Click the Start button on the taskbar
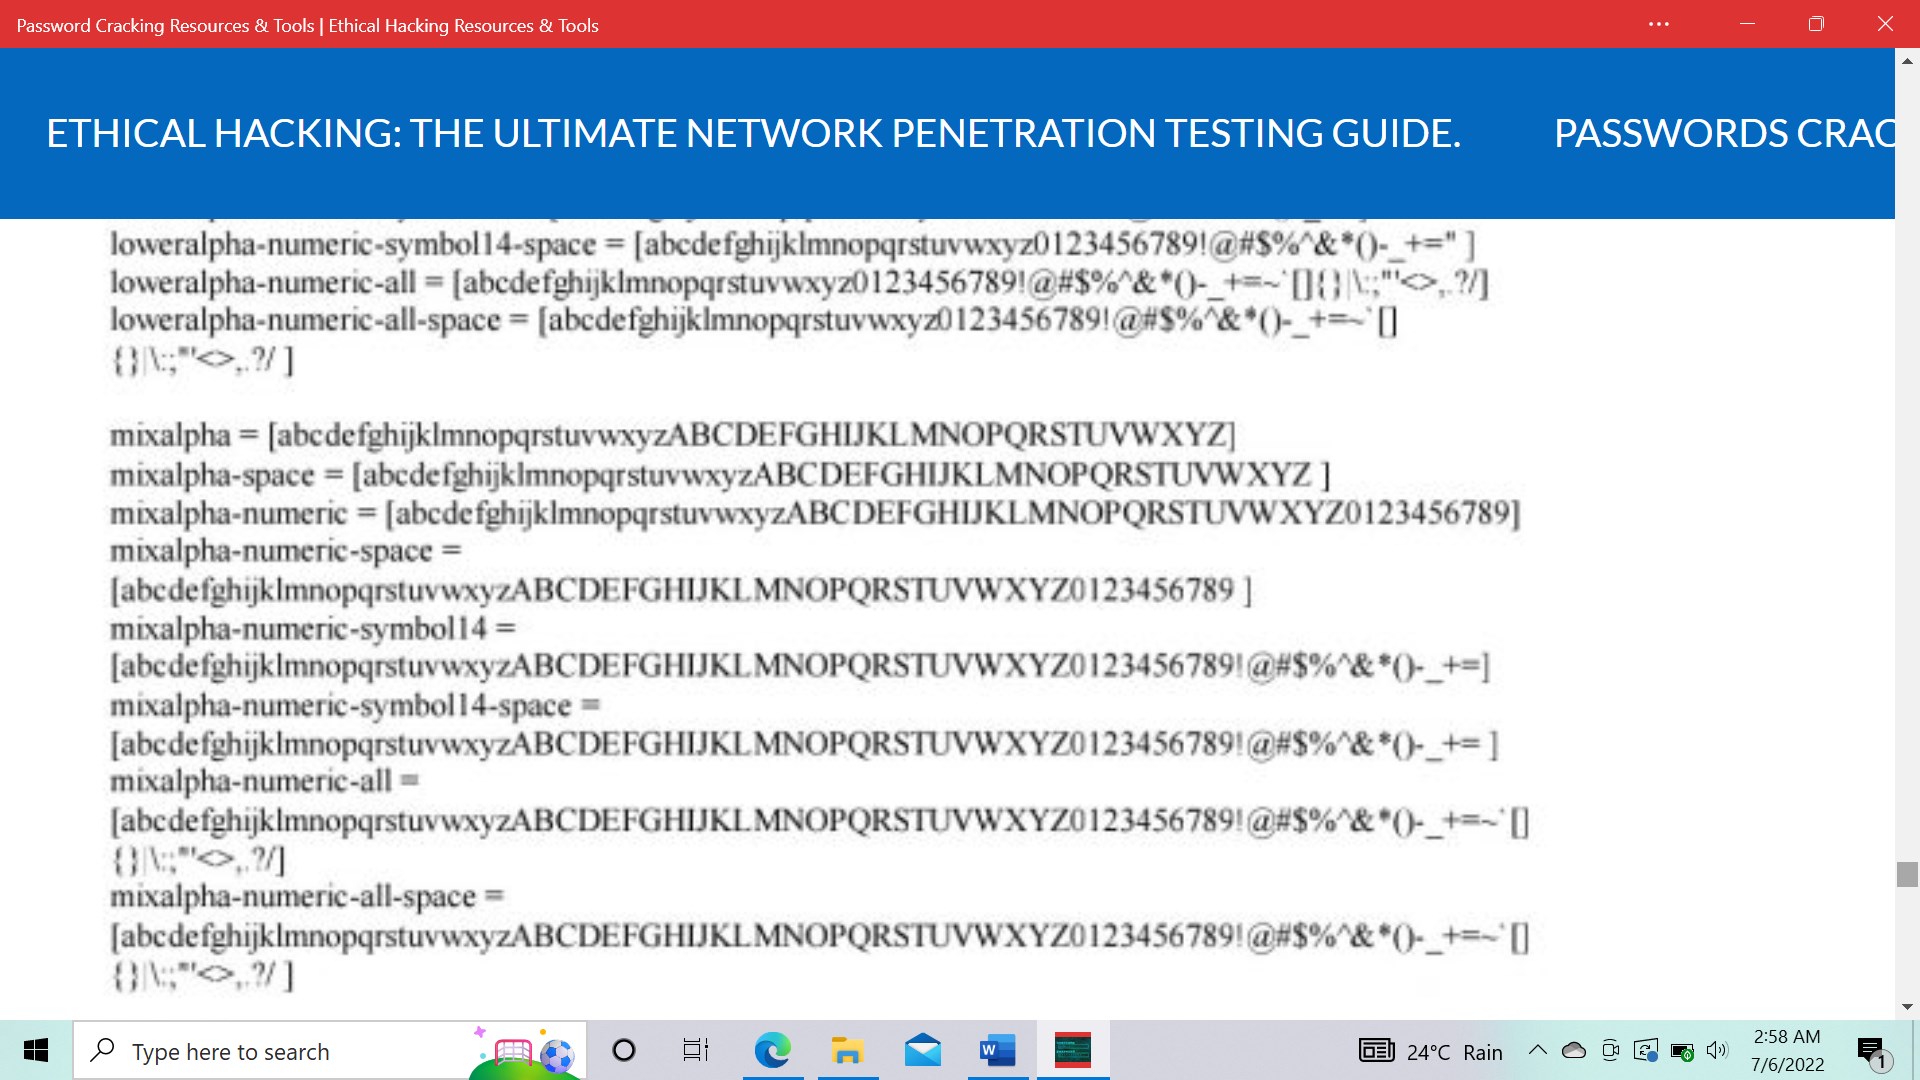1920x1080 pixels. (36, 1051)
